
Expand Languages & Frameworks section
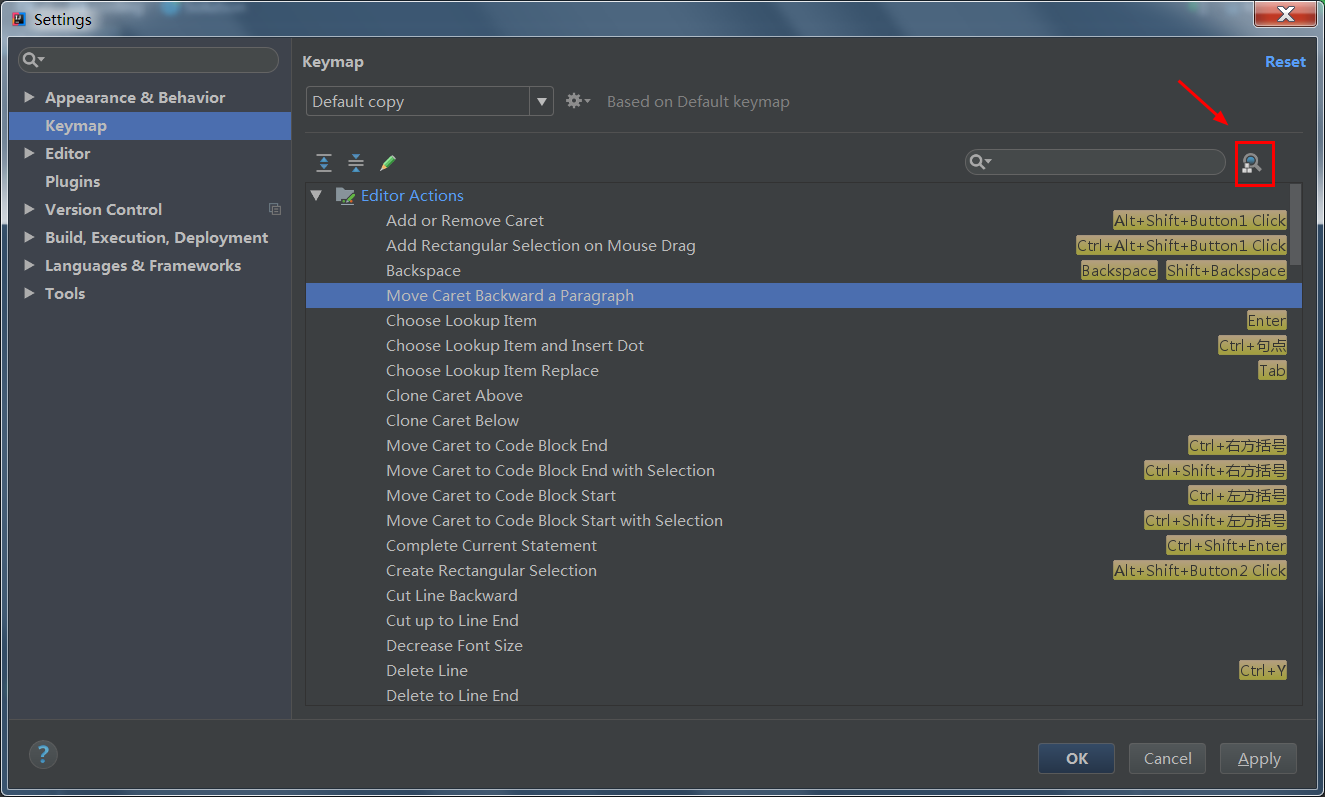pyautogui.click(x=29, y=265)
